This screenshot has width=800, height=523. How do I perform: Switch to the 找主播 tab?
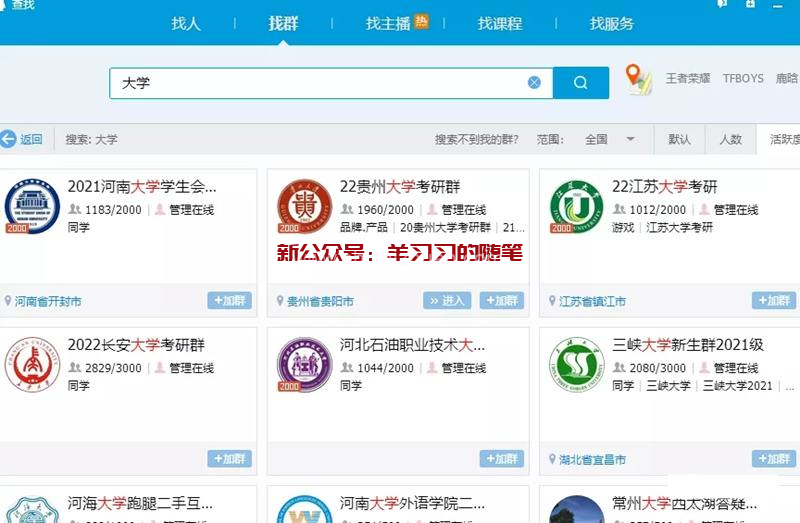(388, 24)
